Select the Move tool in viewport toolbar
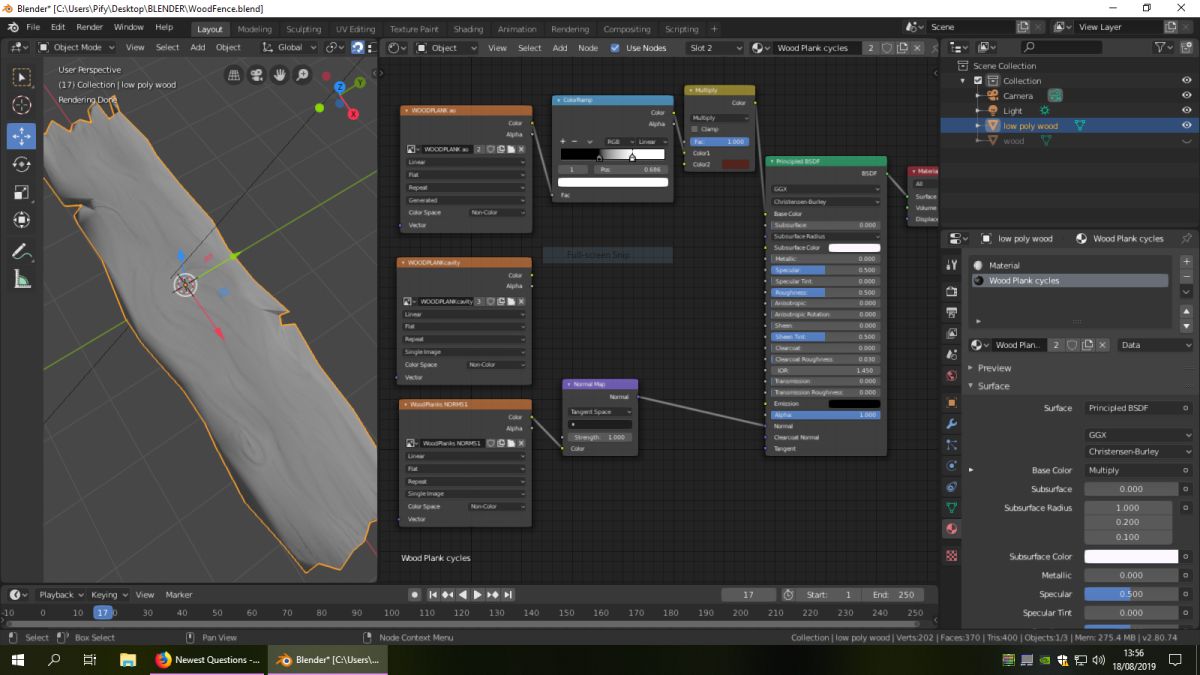Image resolution: width=1200 pixels, height=675 pixels. click(x=21, y=136)
